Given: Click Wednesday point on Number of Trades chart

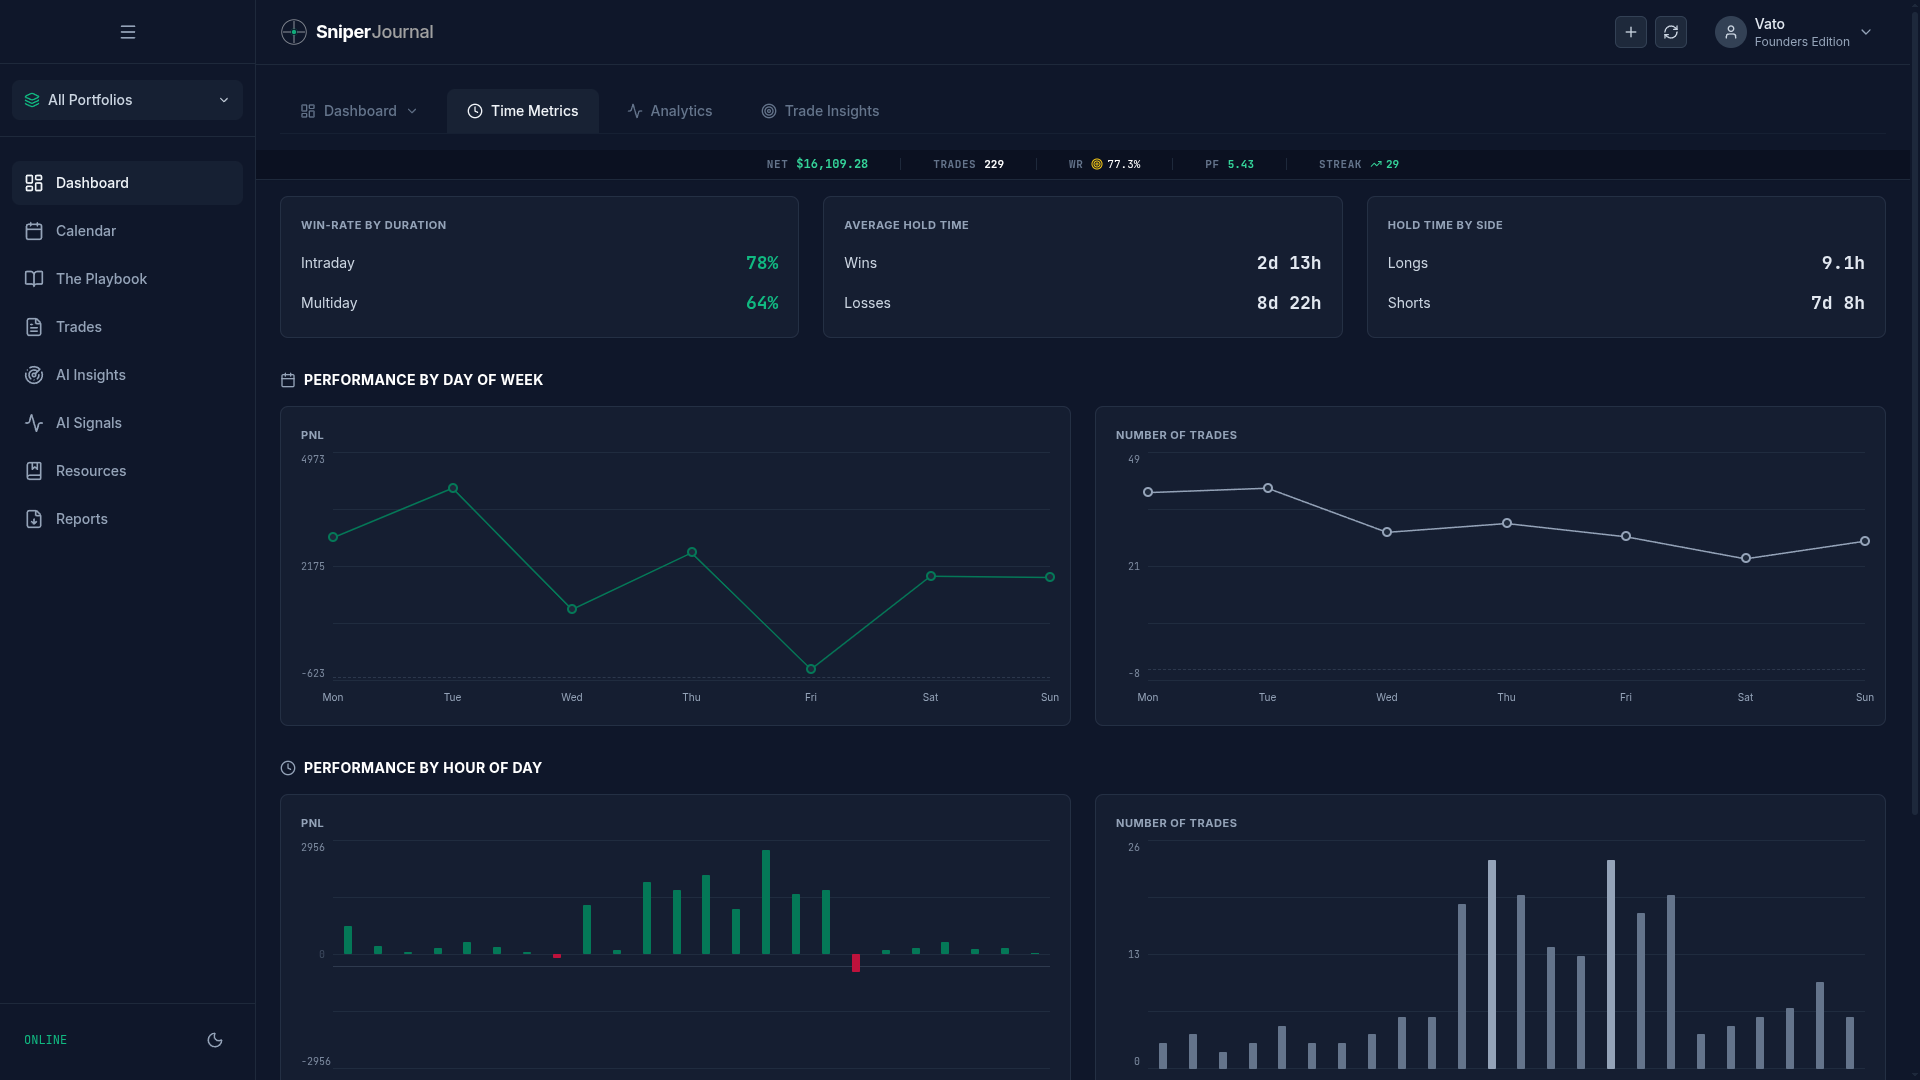Looking at the screenshot, I should tap(1387, 532).
